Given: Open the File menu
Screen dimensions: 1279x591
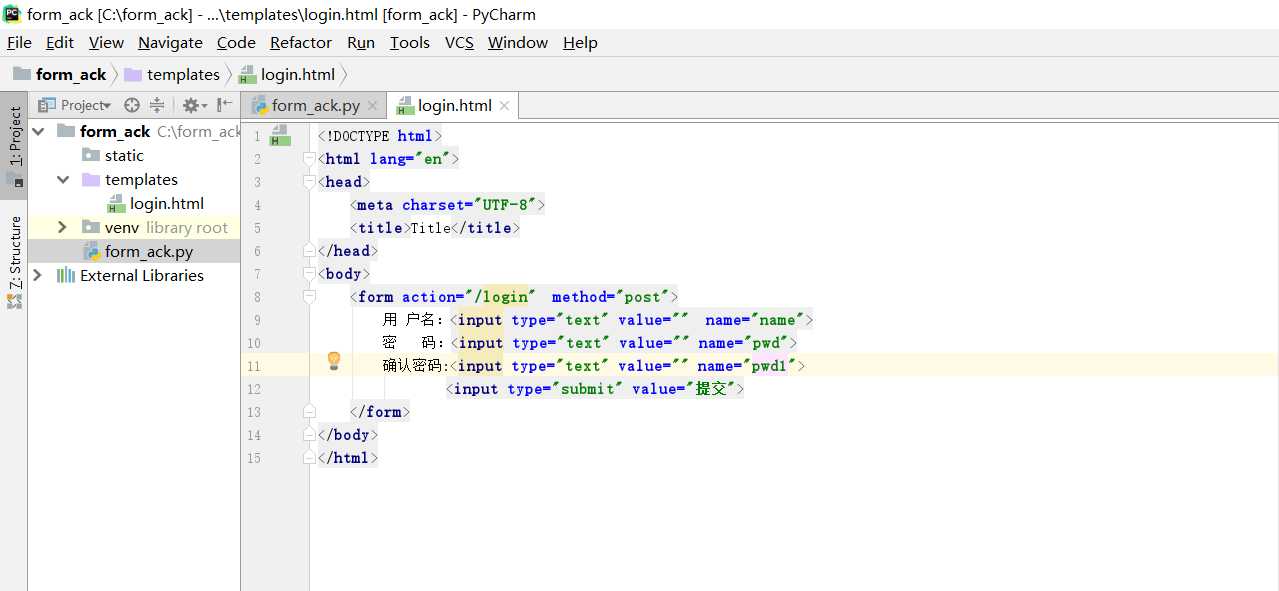Looking at the screenshot, I should (x=19, y=42).
